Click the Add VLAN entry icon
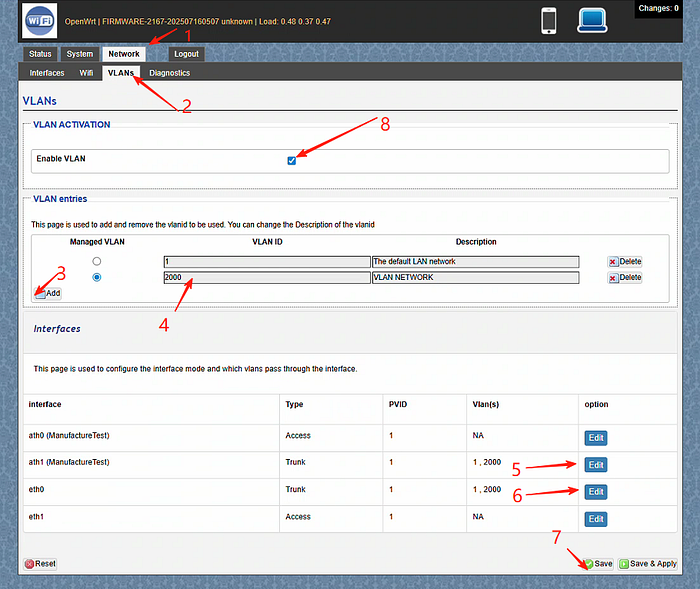 tap(40, 294)
